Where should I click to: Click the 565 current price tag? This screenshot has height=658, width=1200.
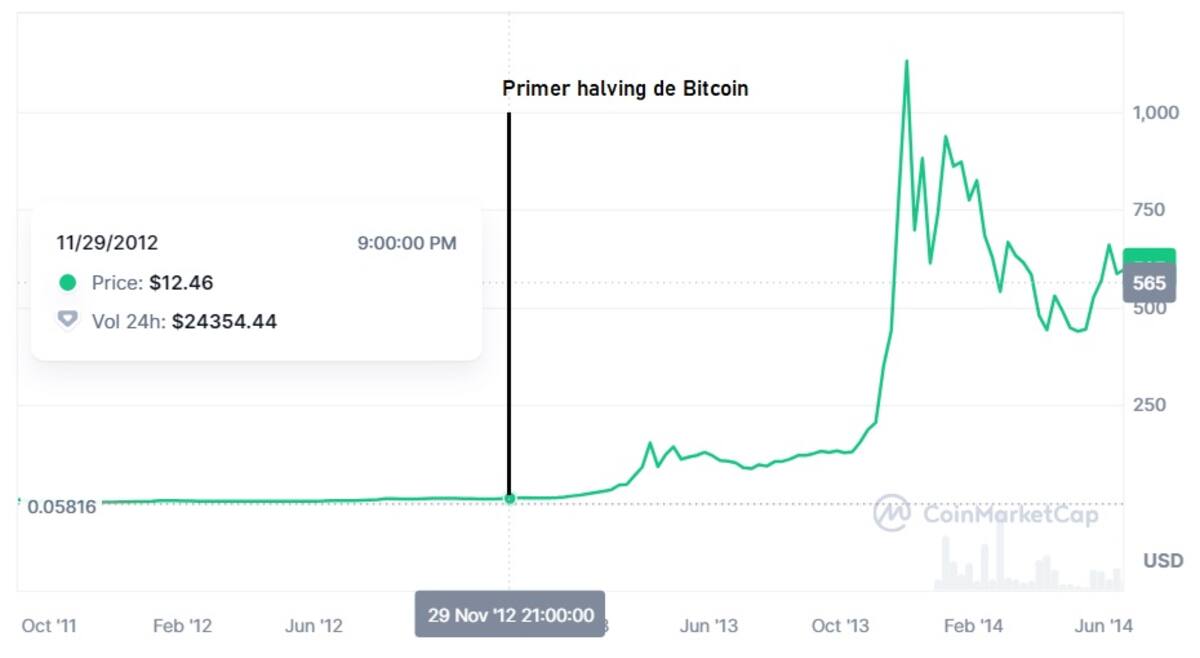1149,283
